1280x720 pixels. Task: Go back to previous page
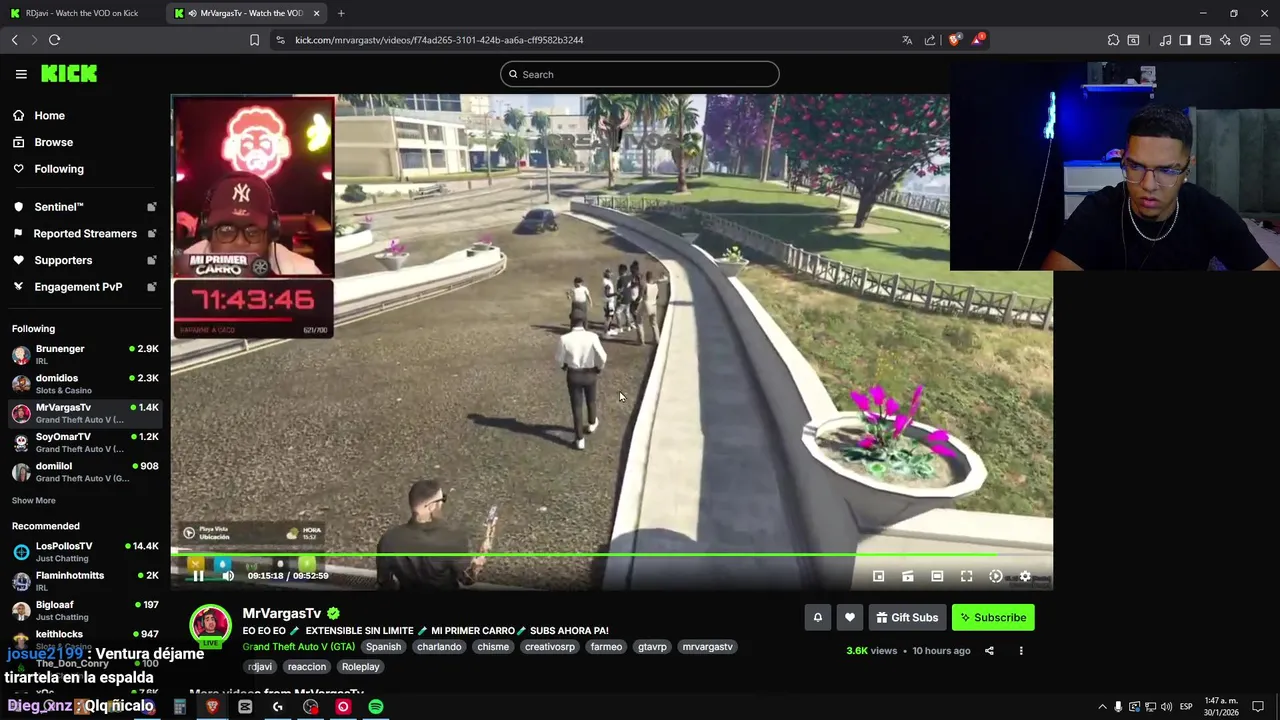click(14, 40)
